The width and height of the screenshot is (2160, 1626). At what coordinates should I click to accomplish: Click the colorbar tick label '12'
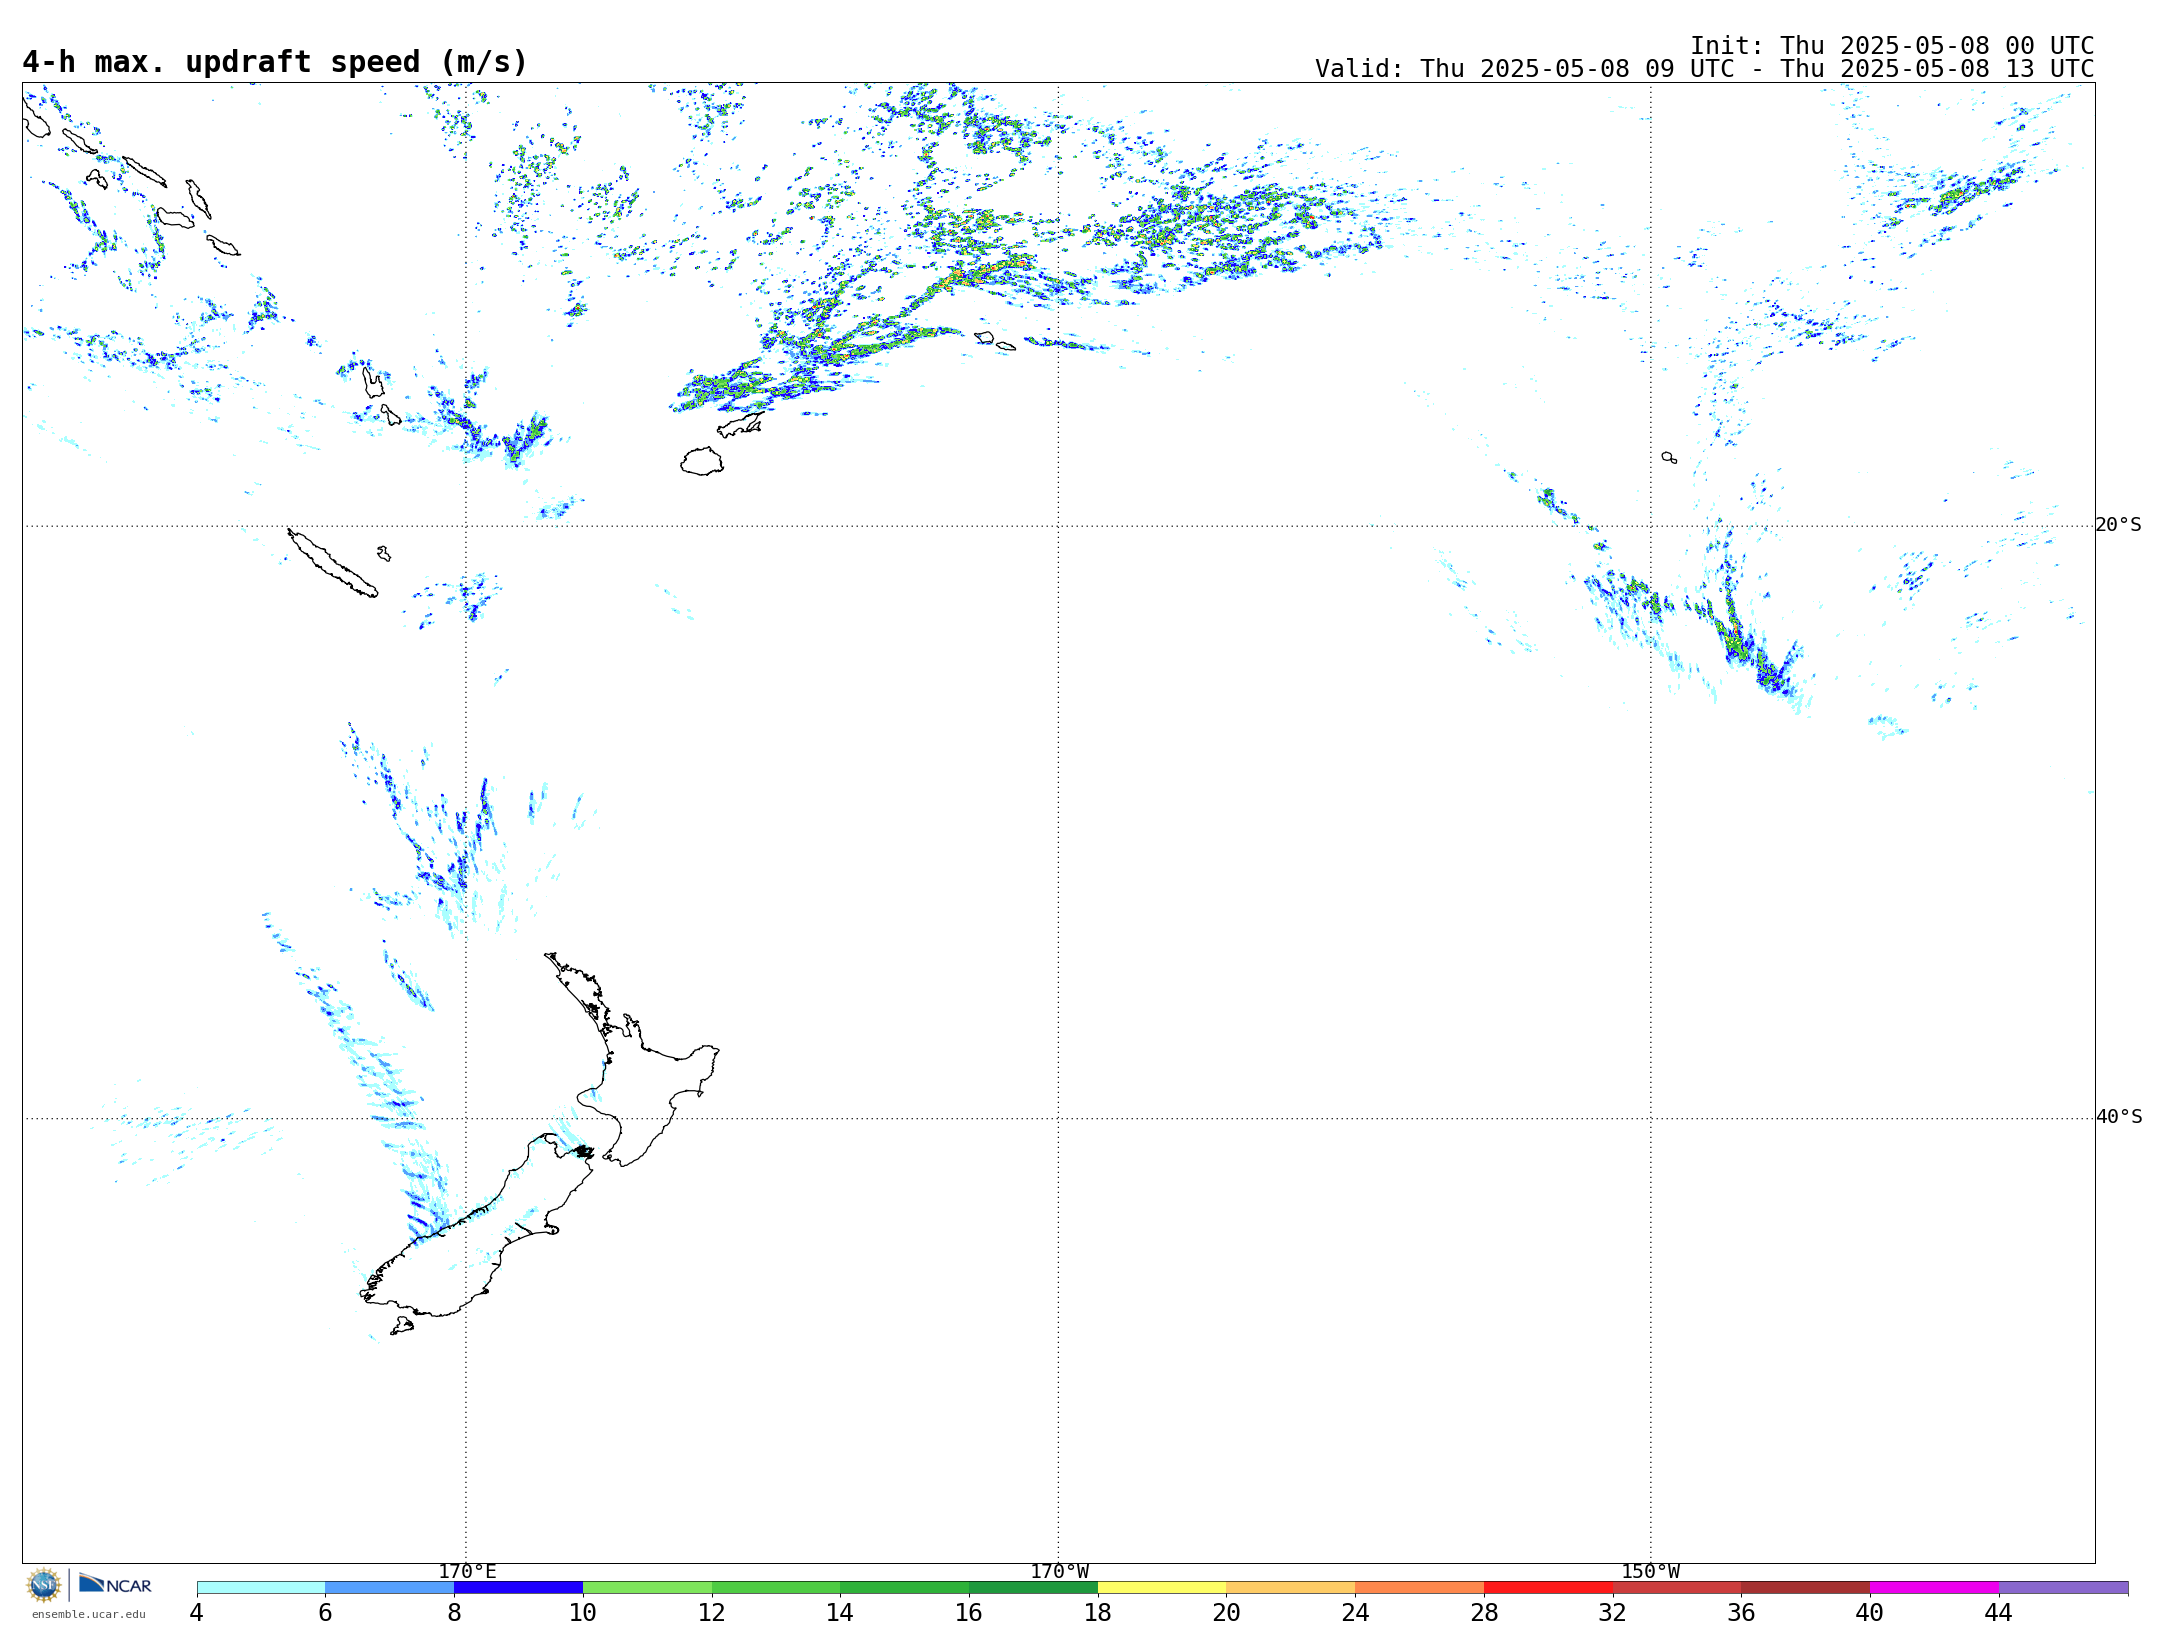pyautogui.click(x=712, y=1612)
